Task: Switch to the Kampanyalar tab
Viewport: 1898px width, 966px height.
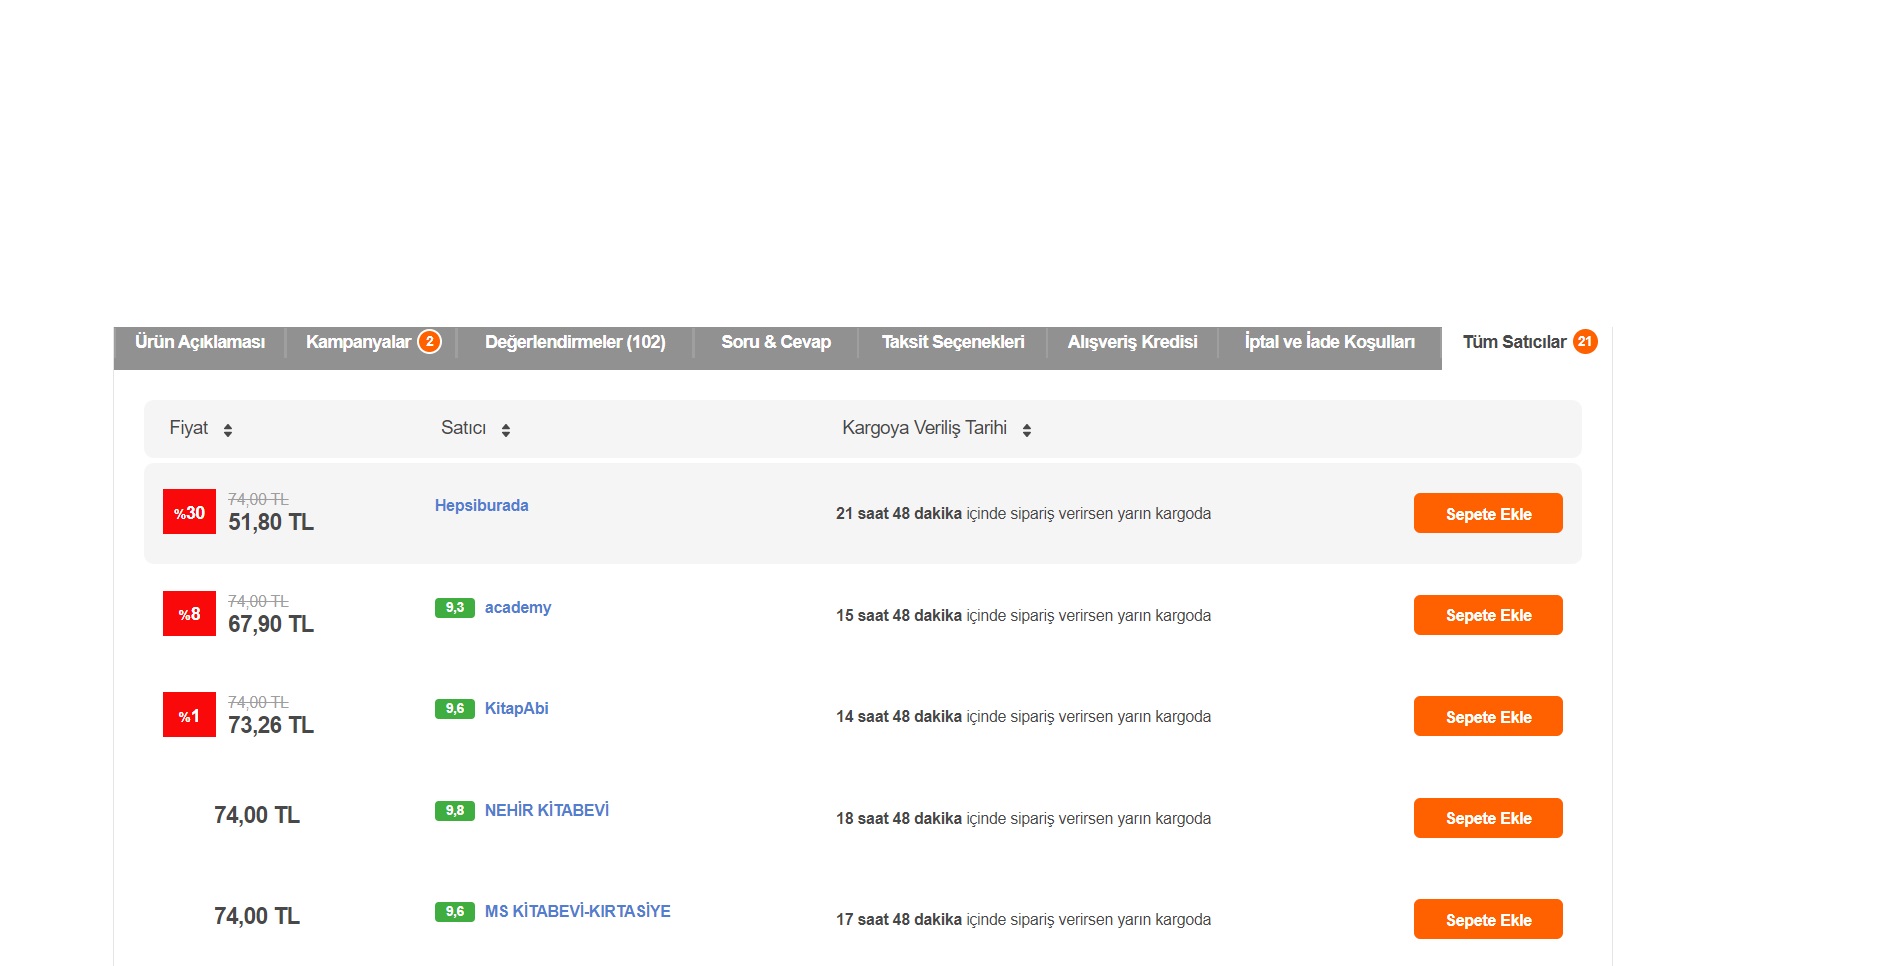Action: click(x=371, y=342)
